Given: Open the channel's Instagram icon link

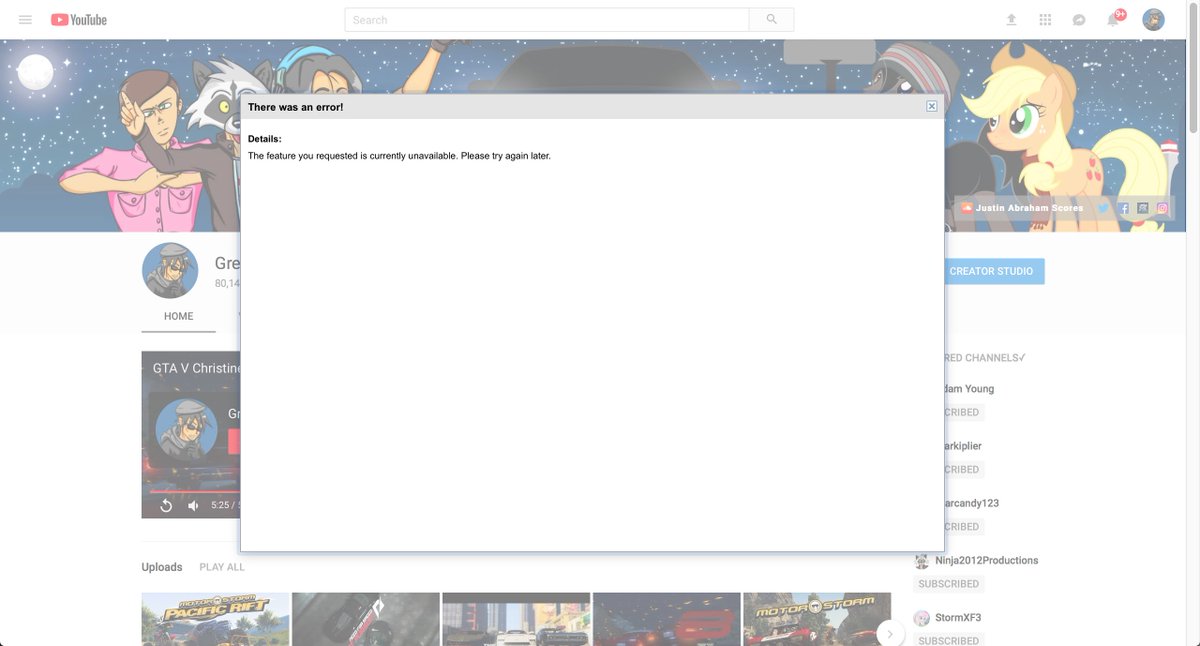Looking at the screenshot, I should coord(1162,208).
